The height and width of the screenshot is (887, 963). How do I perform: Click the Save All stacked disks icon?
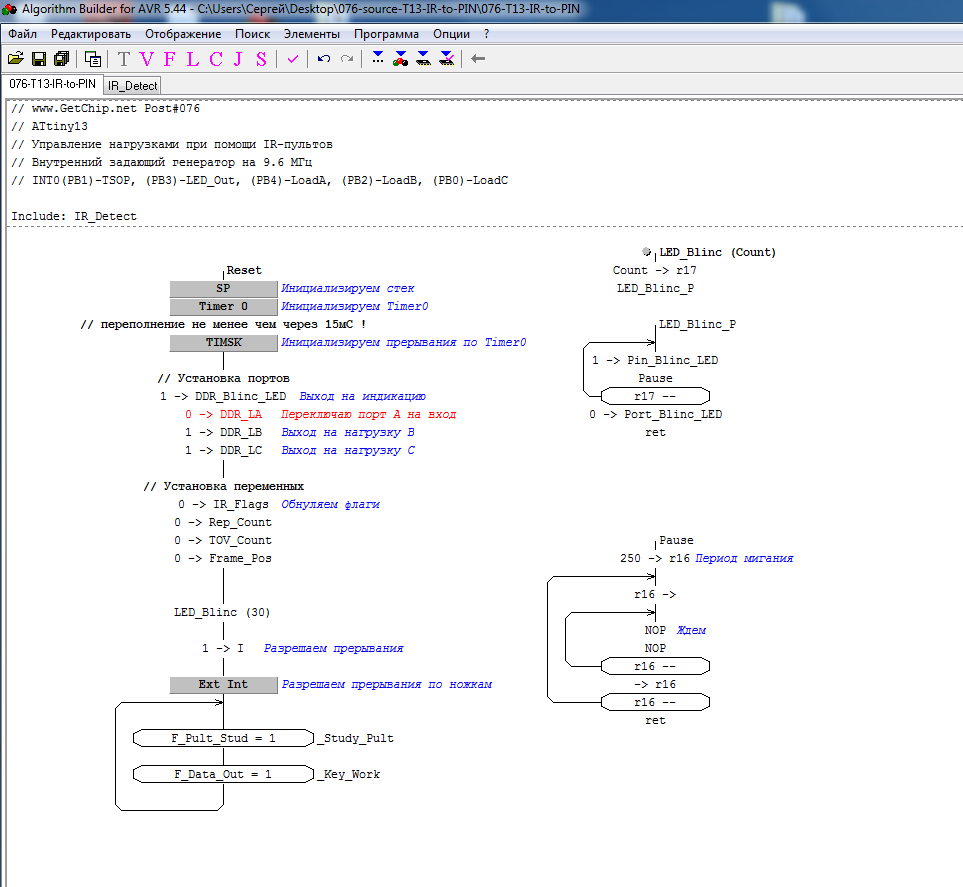point(61,59)
